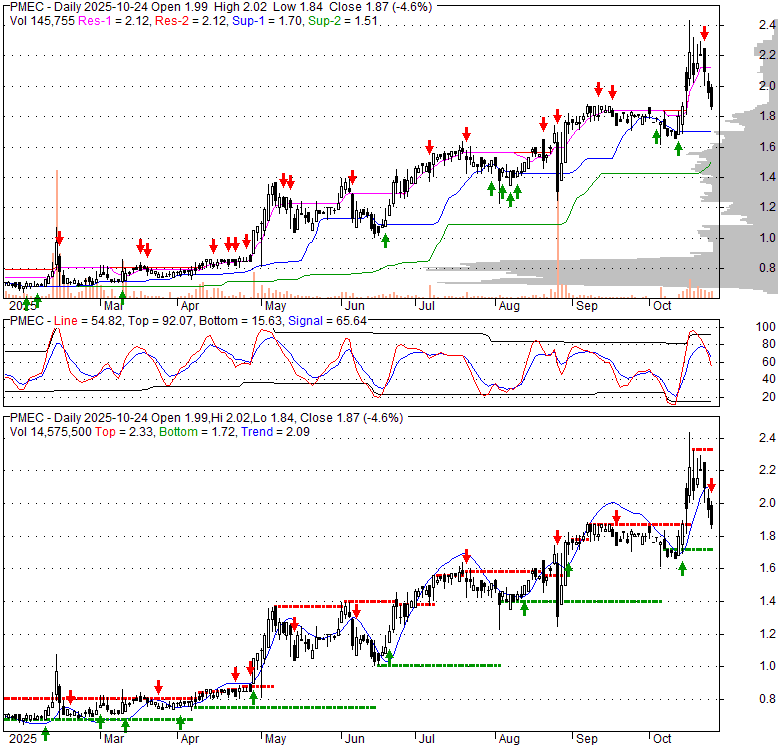This screenshot has height=745, width=780.
Task: Click the 'Signal = 65.64' oscillator legend
Action: tap(327, 321)
